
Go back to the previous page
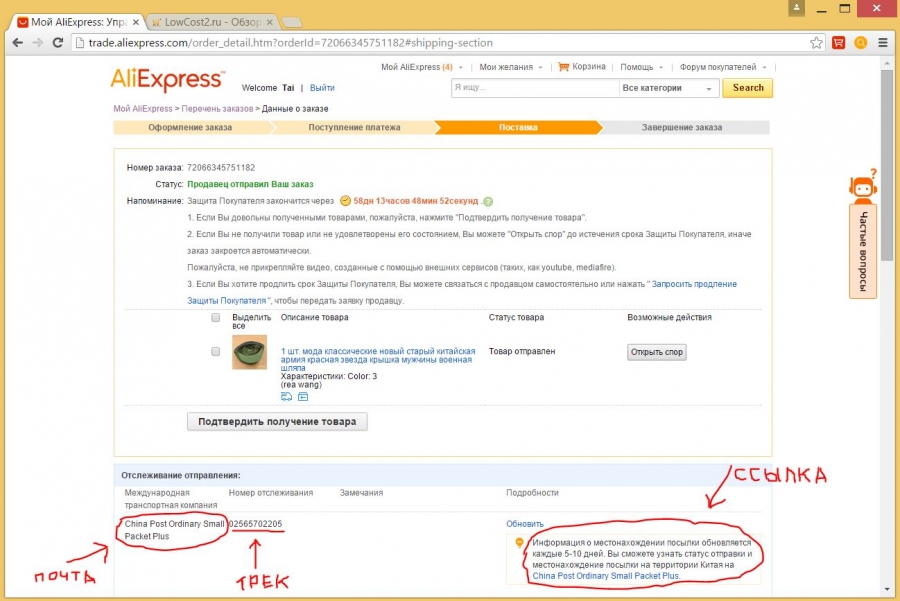pyautogui.click(x=17, y=42)
